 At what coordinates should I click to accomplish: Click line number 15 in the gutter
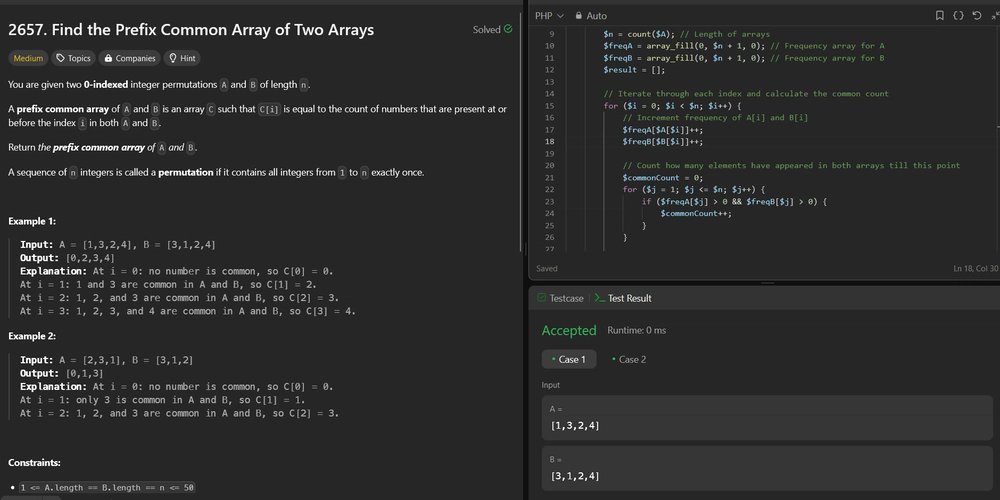coord(551,105)
